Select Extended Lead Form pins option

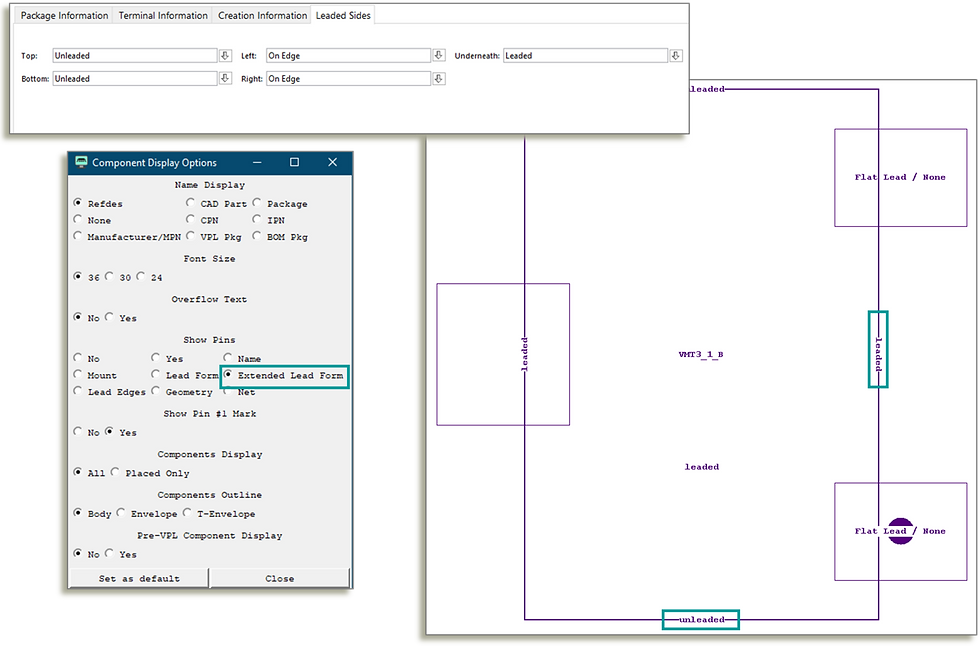228,374
